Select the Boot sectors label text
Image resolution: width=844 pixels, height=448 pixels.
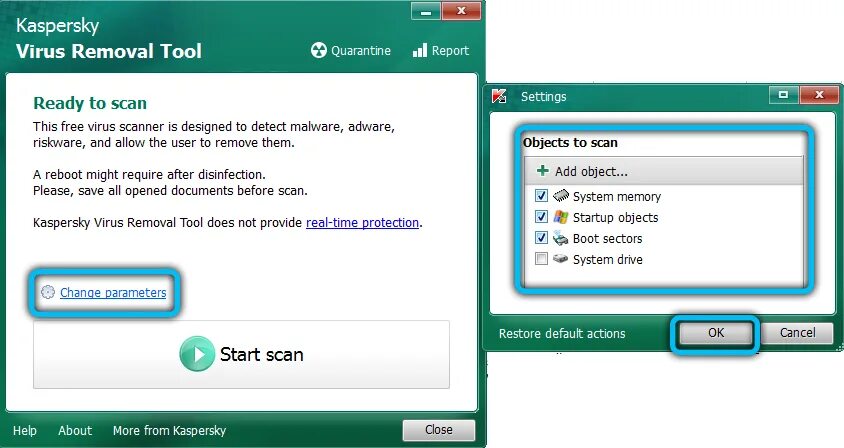607,239
